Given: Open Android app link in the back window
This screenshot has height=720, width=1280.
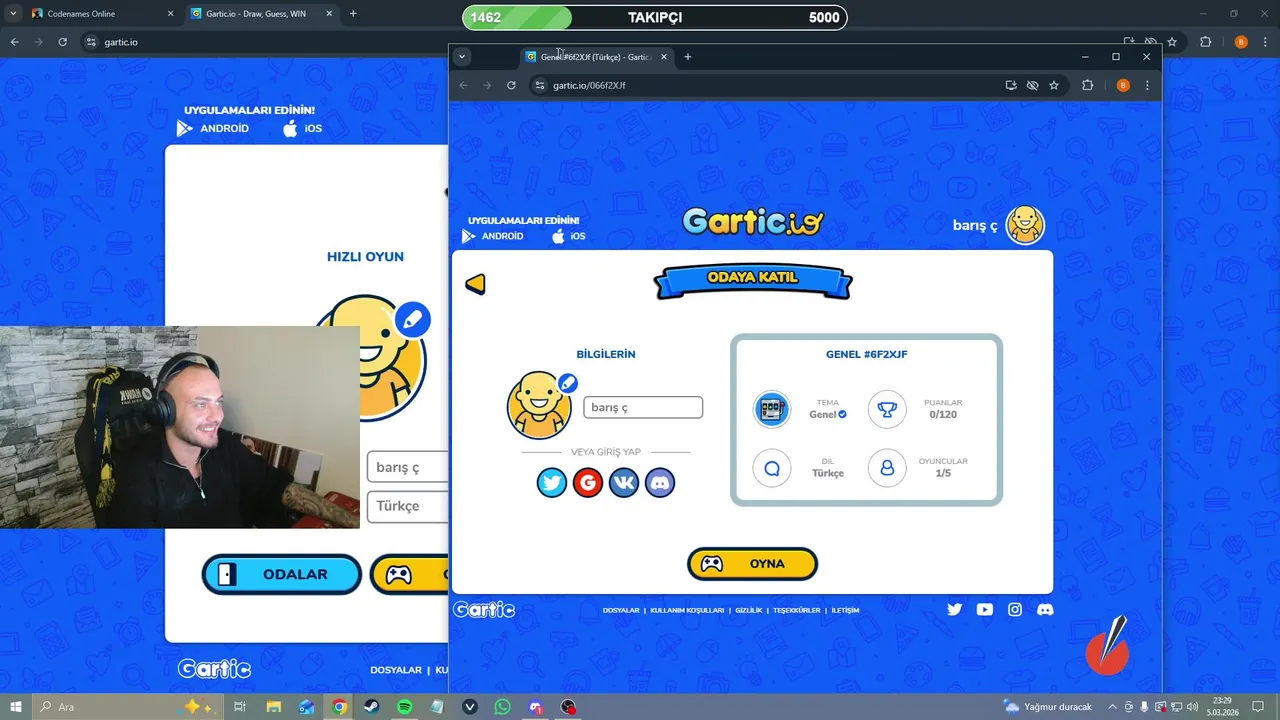Looking at the screenshot, I should tap(212, 128).
